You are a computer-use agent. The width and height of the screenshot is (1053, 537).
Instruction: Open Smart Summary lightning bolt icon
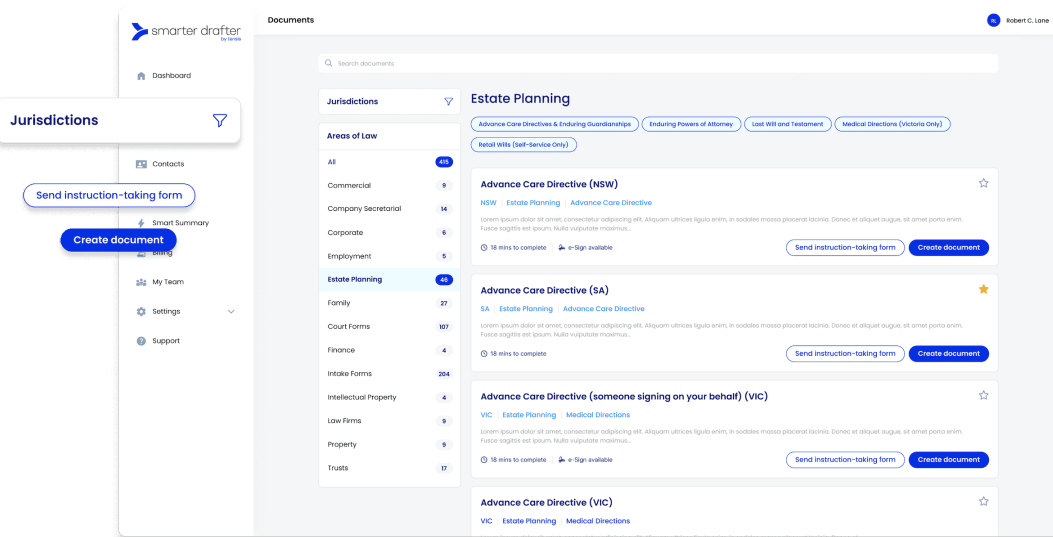(141, 223)
